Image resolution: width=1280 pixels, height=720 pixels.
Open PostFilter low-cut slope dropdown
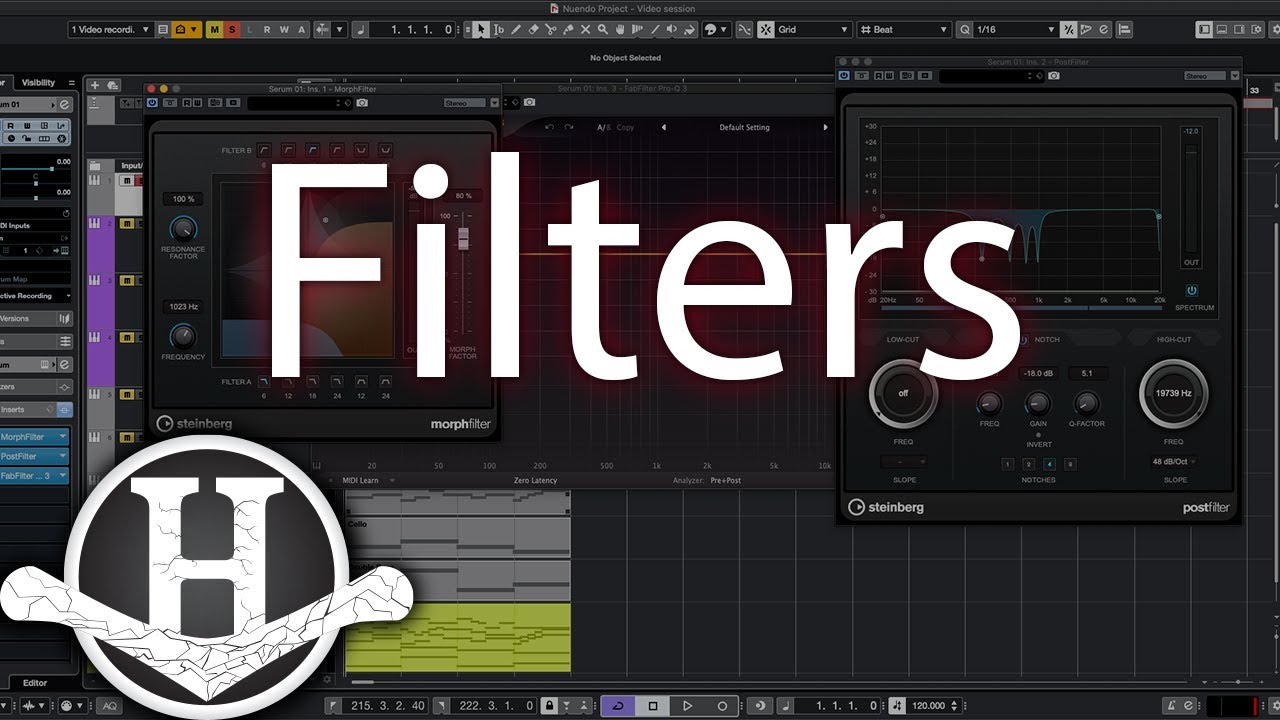(x=903, y=461)
